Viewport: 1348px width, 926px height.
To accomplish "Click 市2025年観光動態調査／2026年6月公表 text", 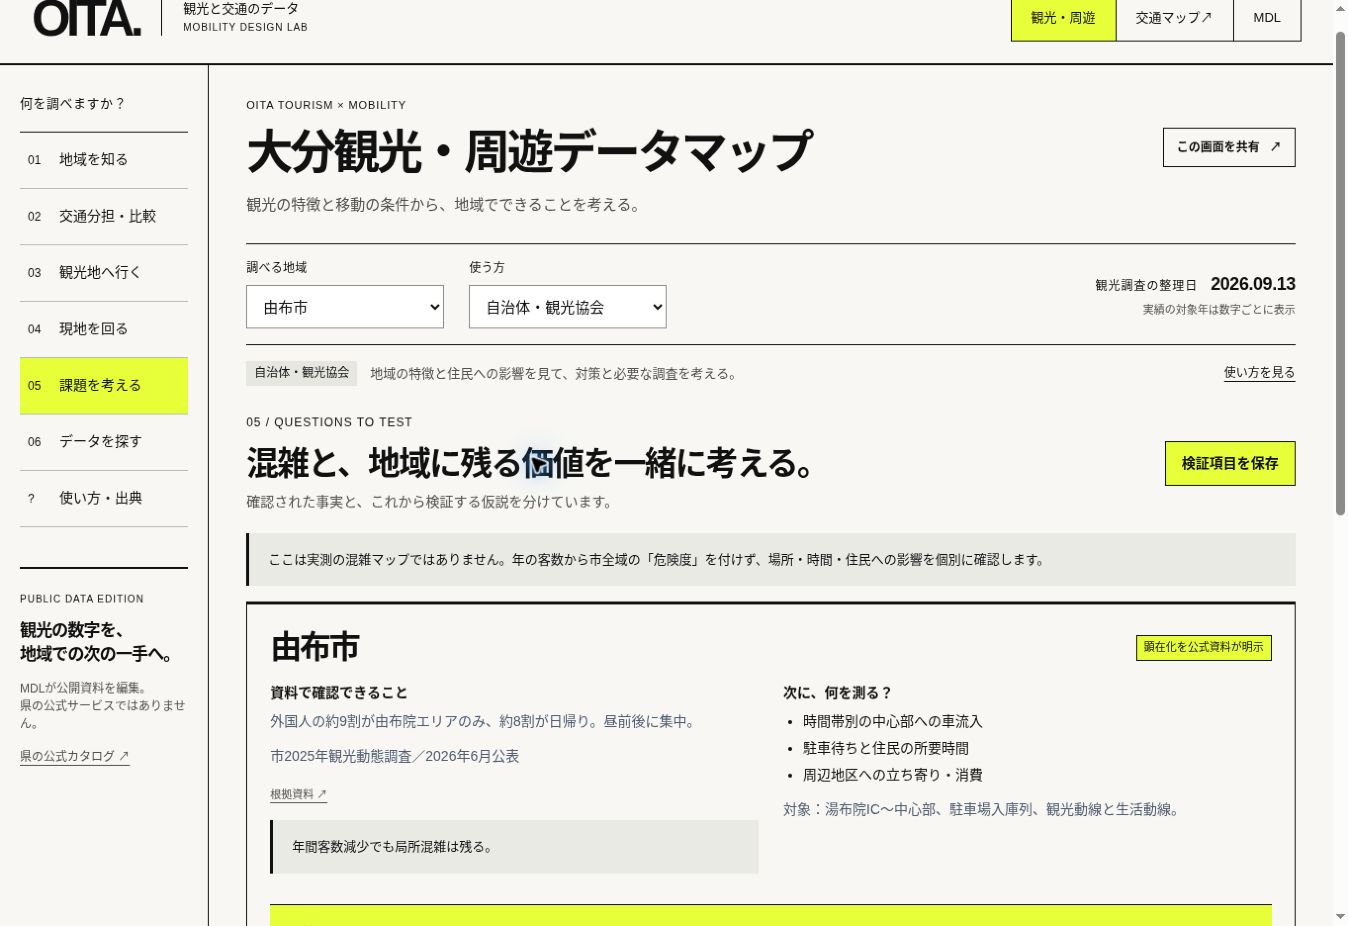I will coord(394,756).
